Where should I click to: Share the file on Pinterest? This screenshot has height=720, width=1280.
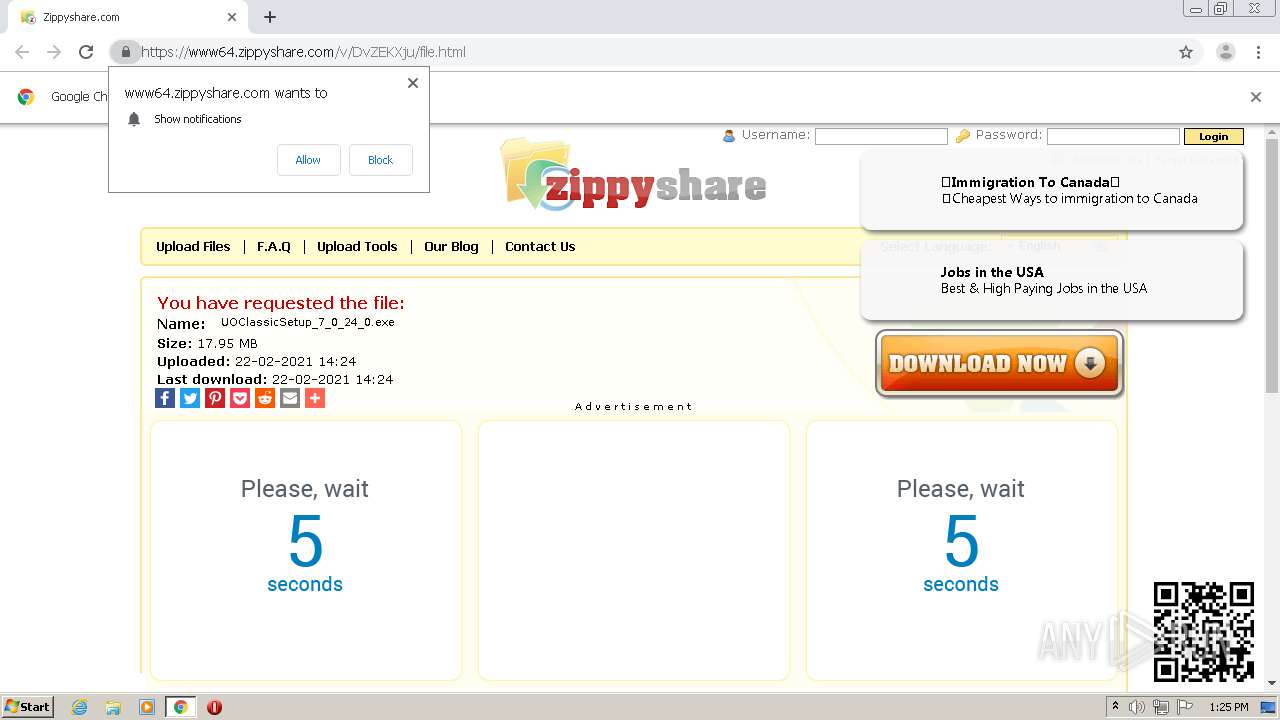[215, 398]
